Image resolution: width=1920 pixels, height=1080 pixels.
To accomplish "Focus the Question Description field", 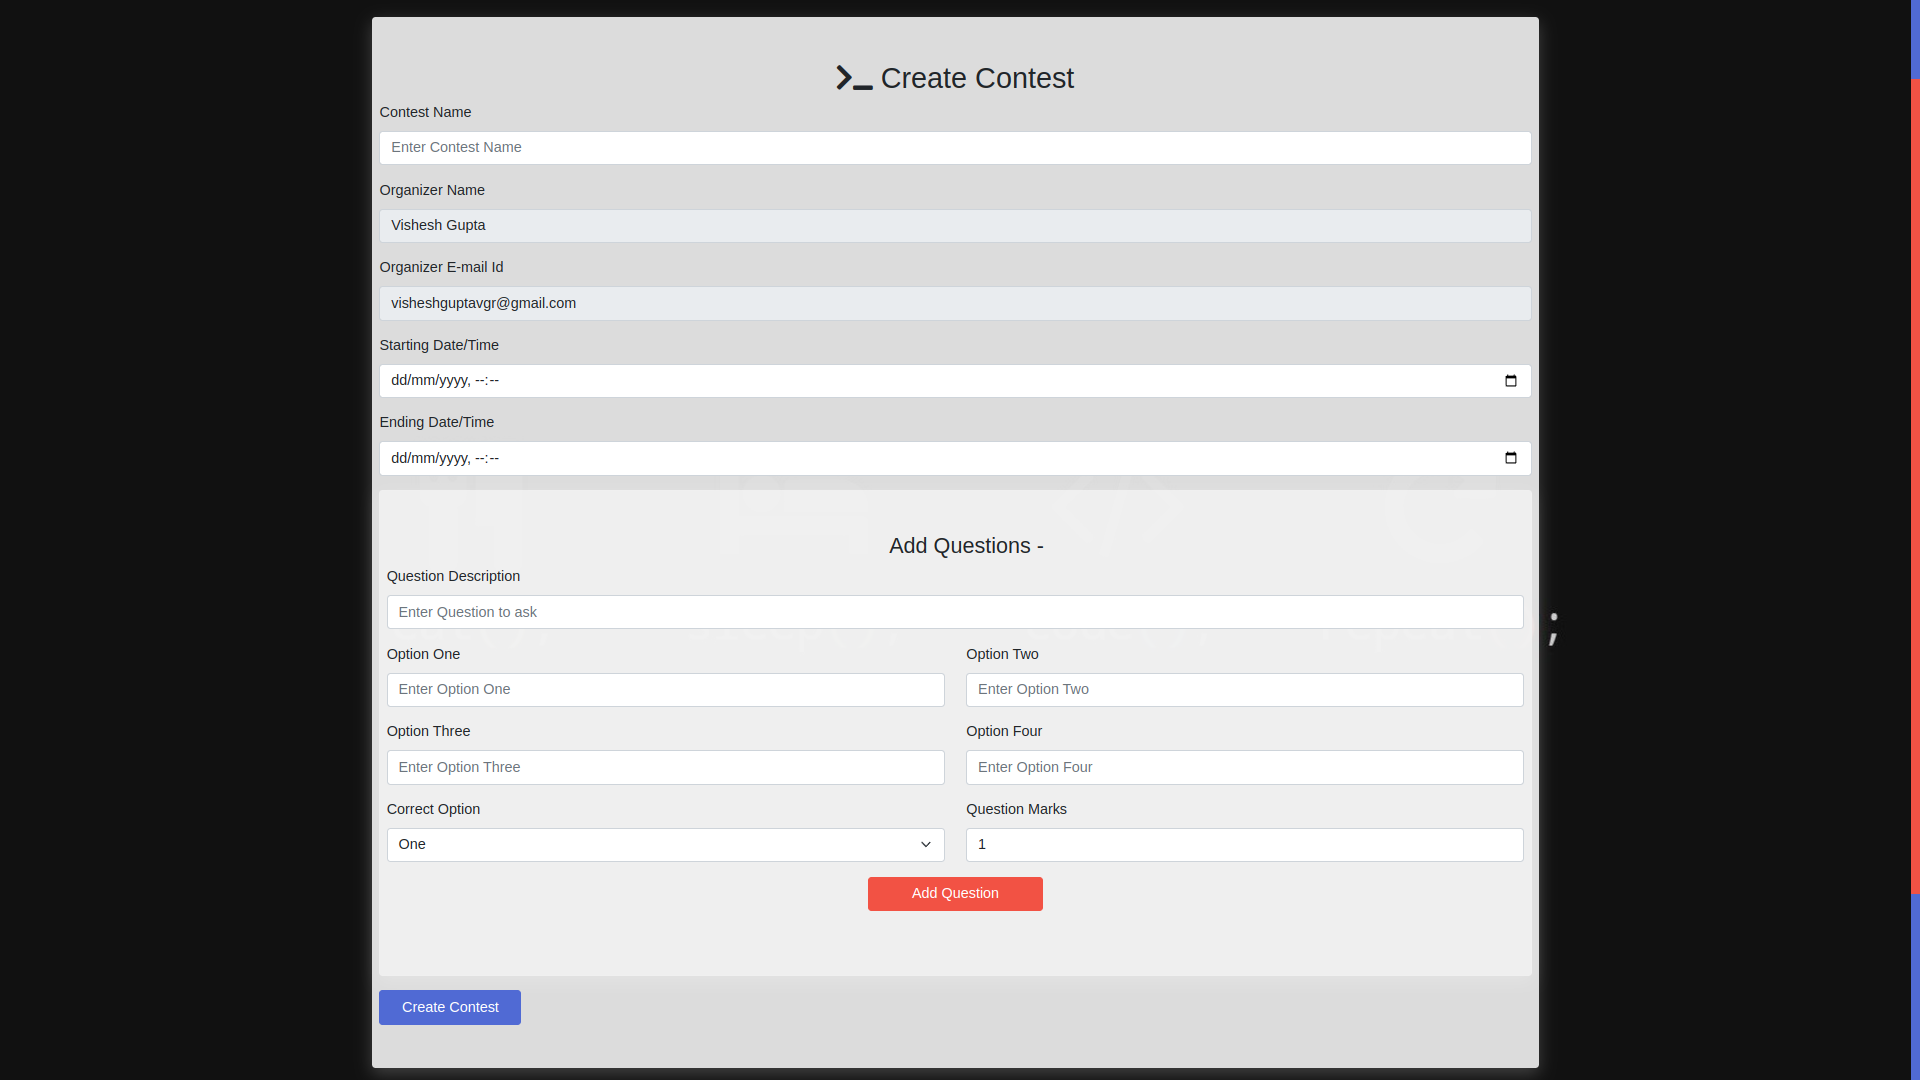I will [954, 612].
